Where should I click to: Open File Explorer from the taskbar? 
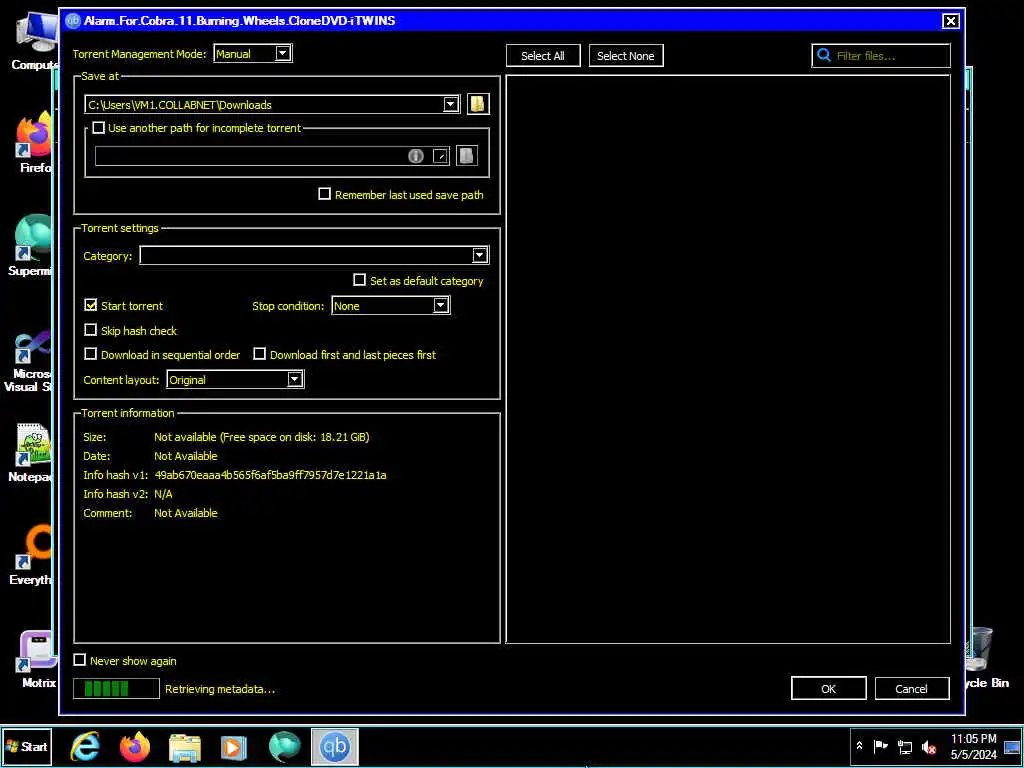point(185,746)
